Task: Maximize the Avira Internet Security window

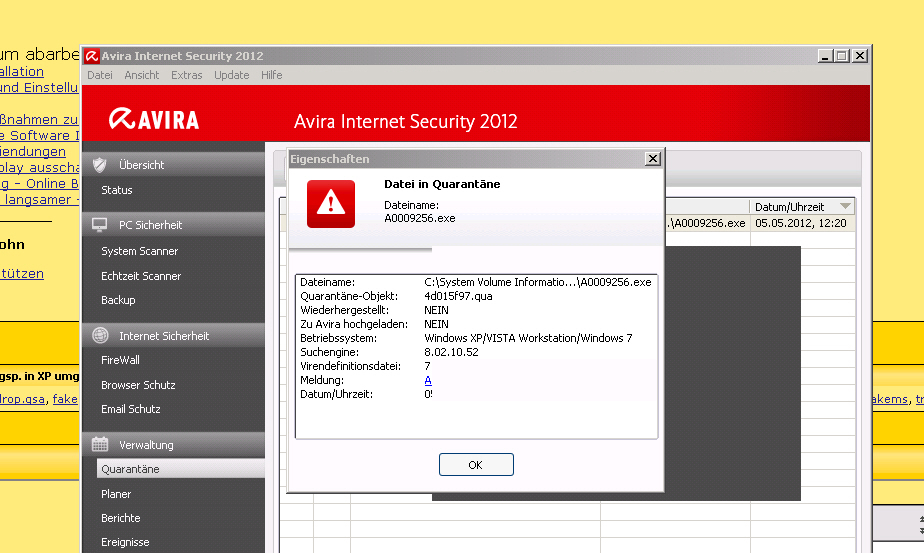Action: pyautogui.click(x=842, y=55)
